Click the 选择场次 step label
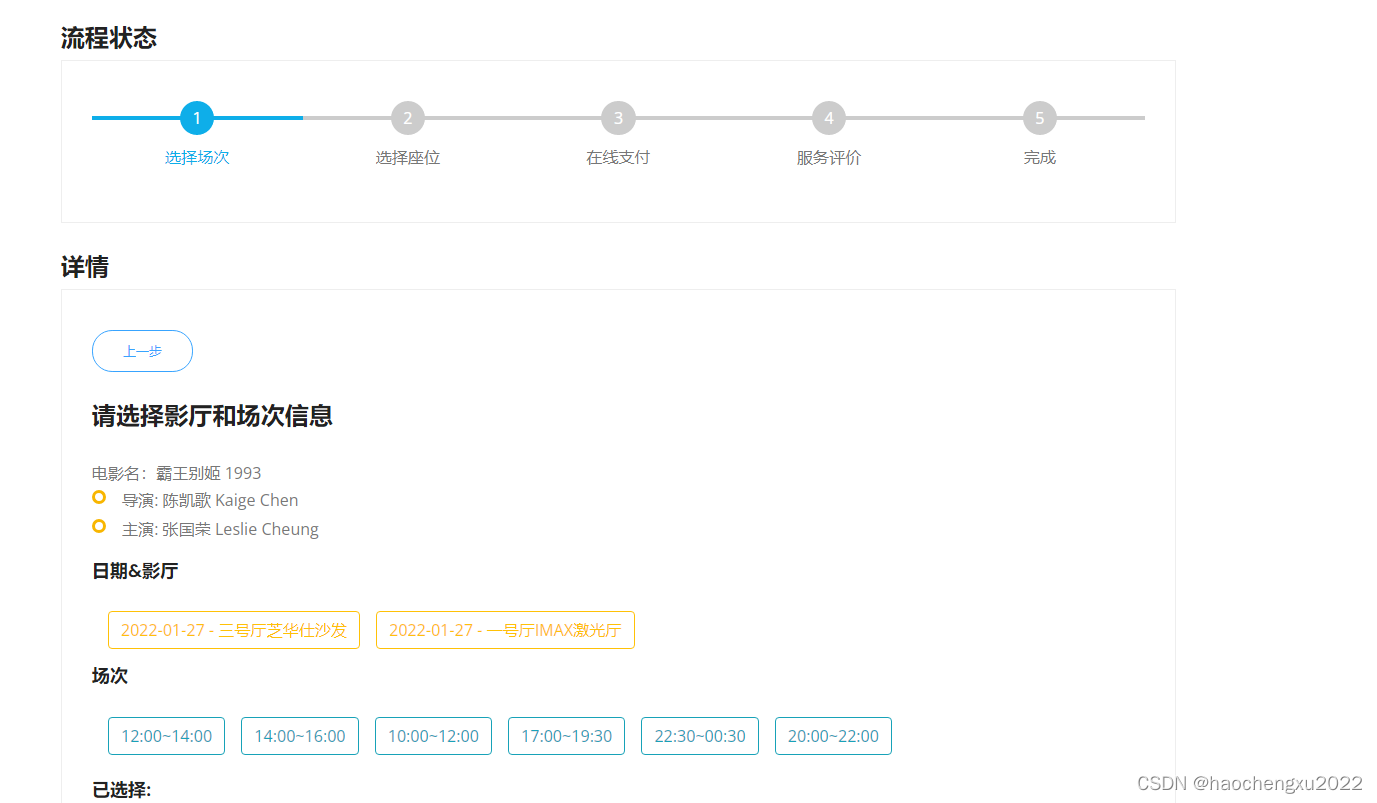Viewport: 1377px width, 803px height. click(x=197, y=158)
